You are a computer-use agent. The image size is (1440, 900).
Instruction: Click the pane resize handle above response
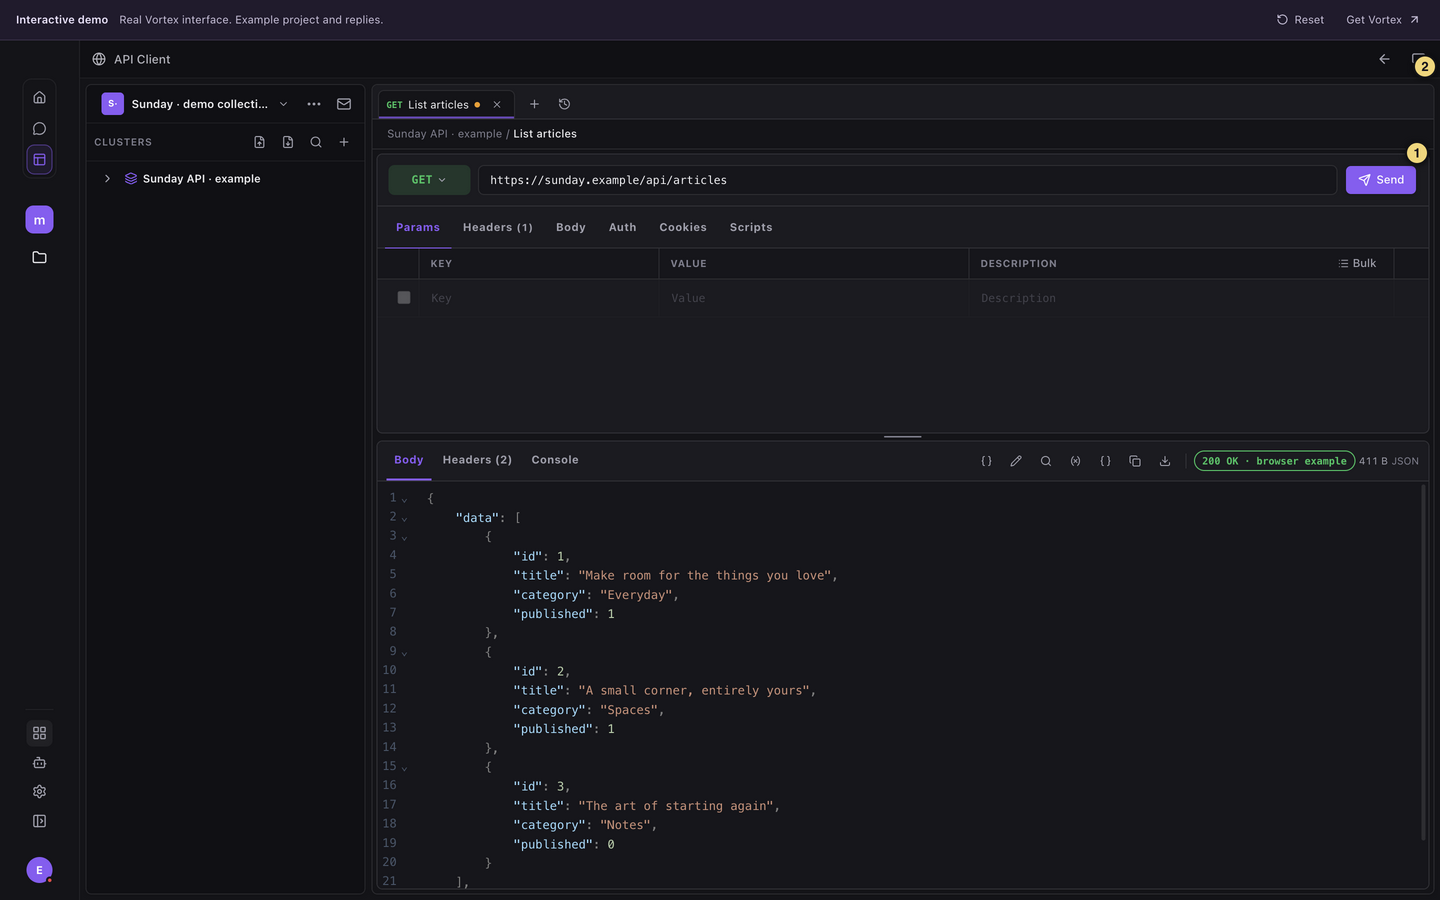point(903,437)
